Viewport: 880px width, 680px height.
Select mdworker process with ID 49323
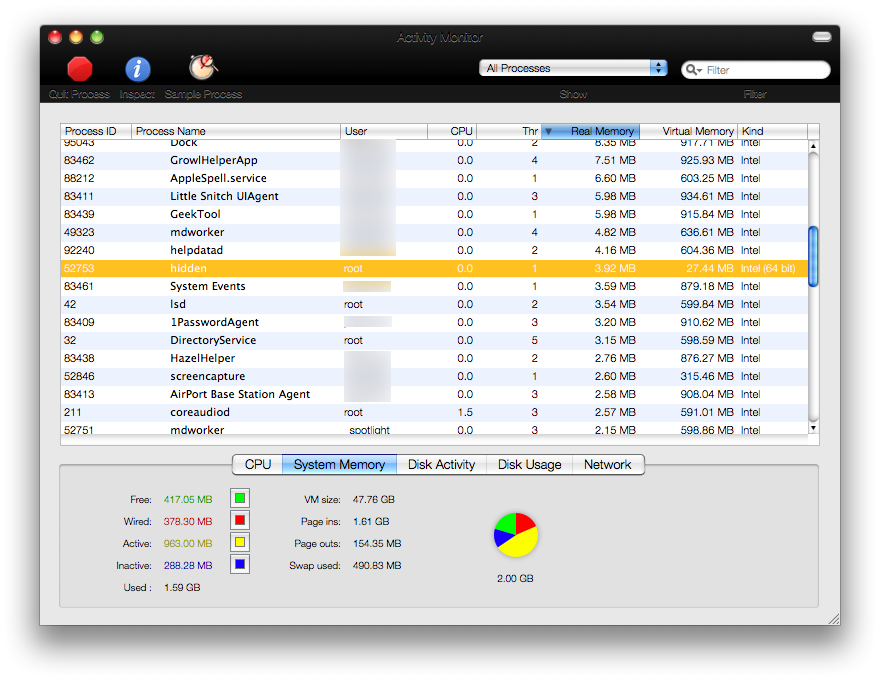(434, 232)
